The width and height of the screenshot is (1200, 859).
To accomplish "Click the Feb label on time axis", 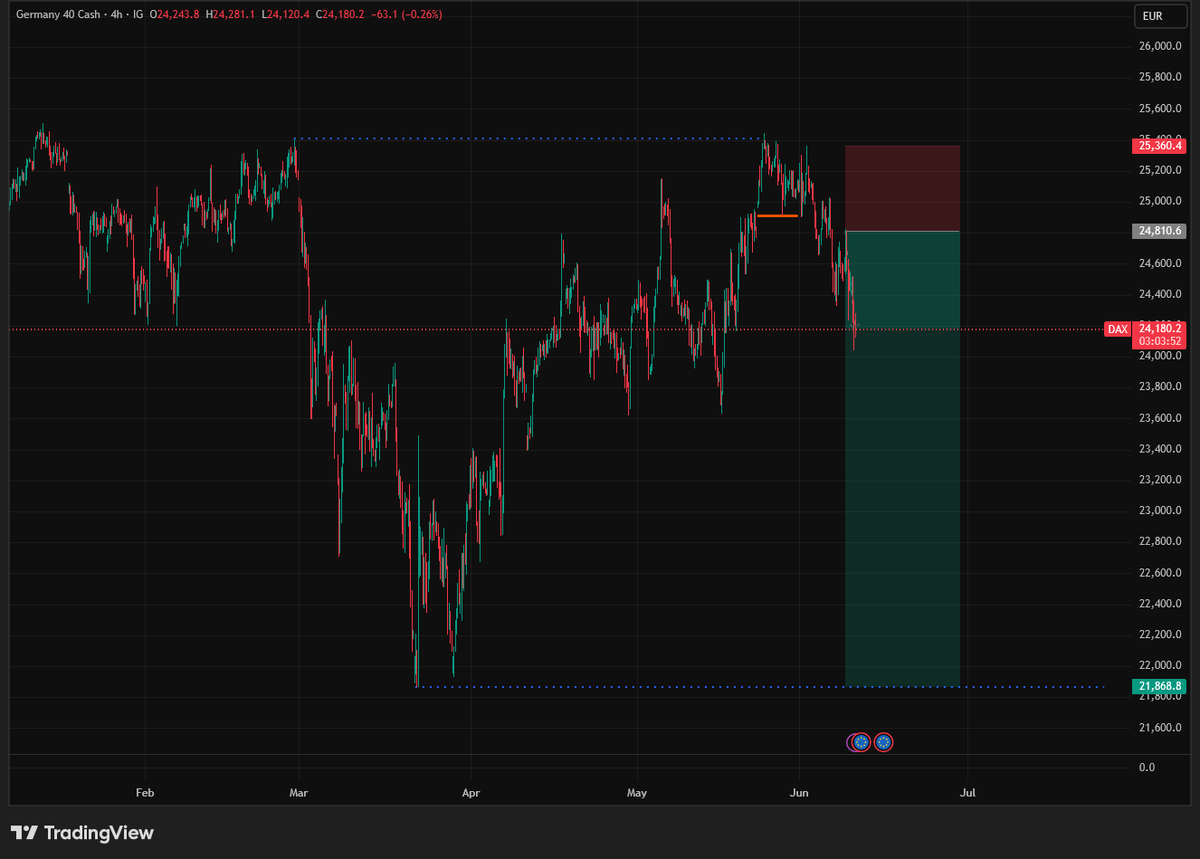I will click(x=144, y=793).
